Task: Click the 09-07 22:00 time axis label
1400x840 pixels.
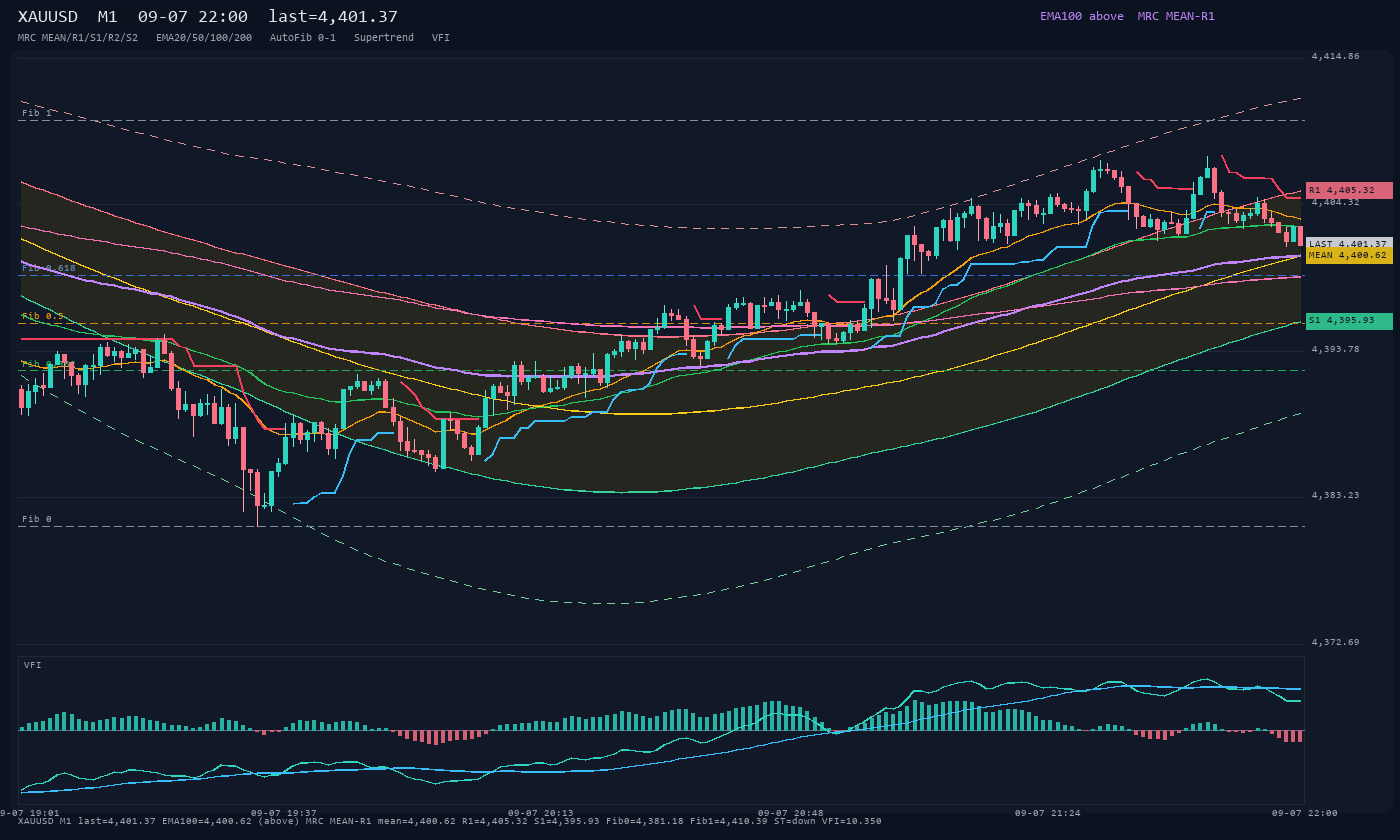Action: pos(1304,813)
